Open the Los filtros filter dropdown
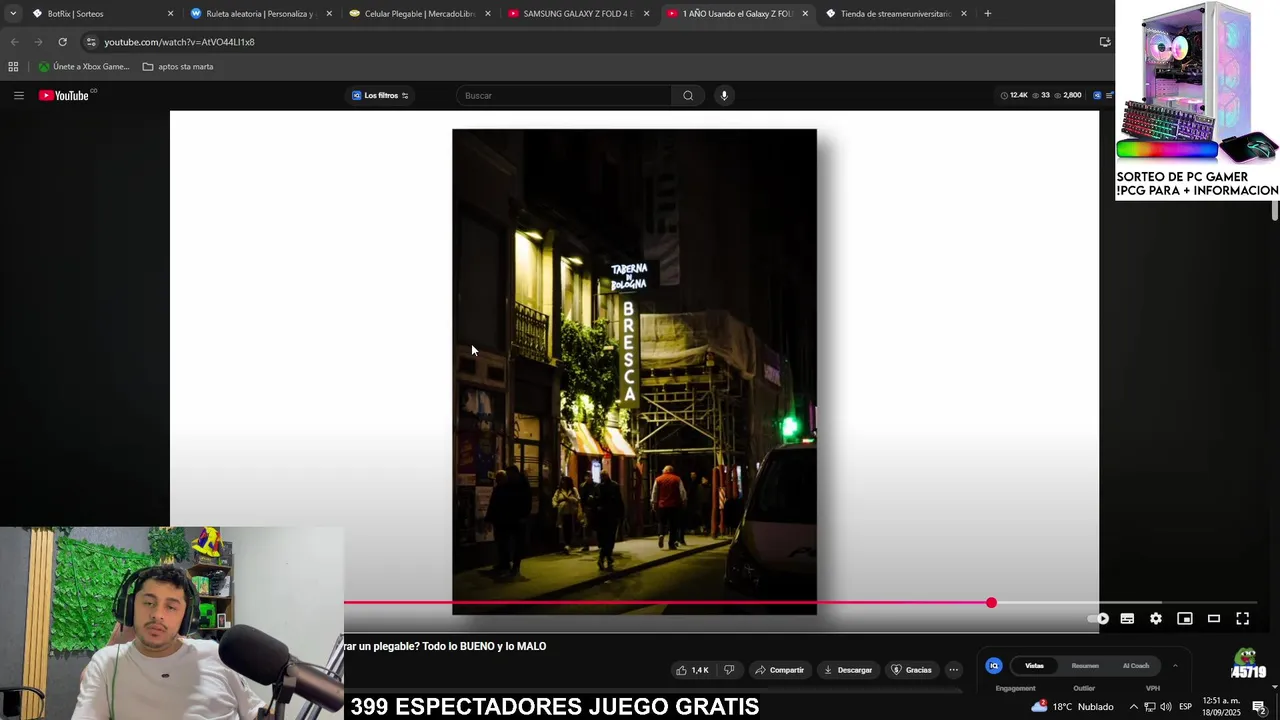Screen dimensions: 1280x720 tap(380, 95)
